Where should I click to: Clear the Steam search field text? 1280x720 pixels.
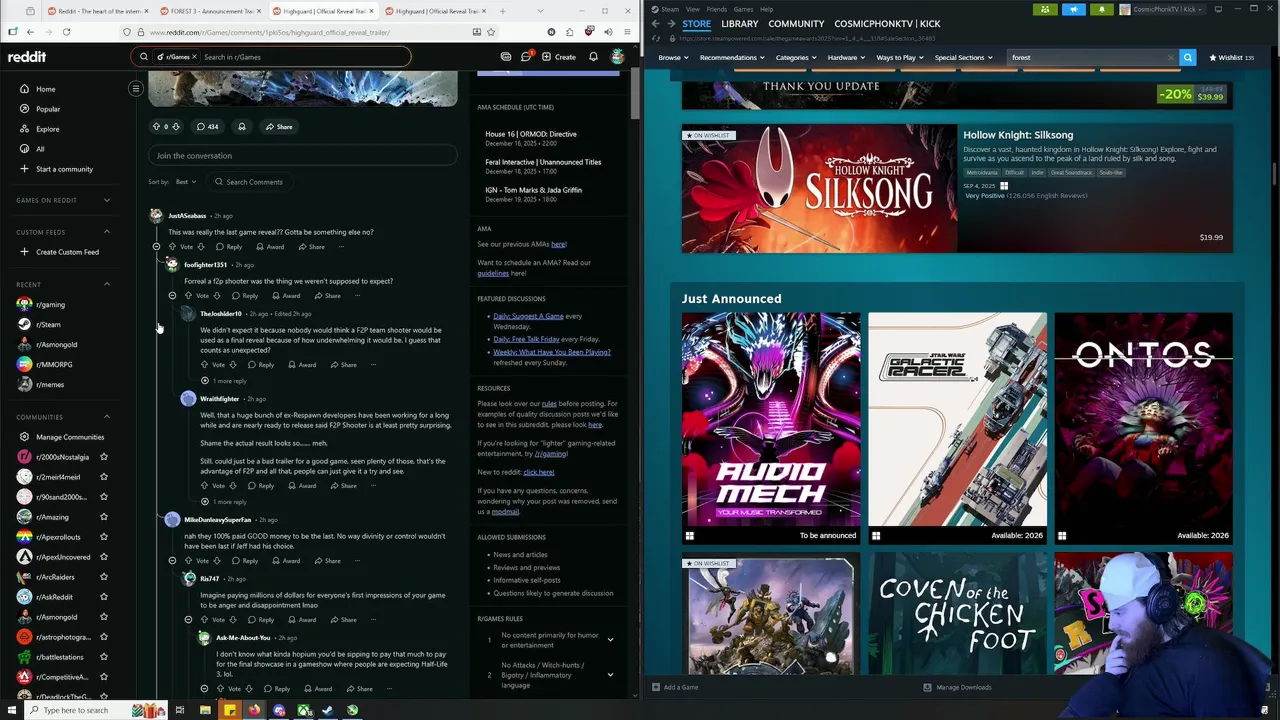[x=1170, y=58]
